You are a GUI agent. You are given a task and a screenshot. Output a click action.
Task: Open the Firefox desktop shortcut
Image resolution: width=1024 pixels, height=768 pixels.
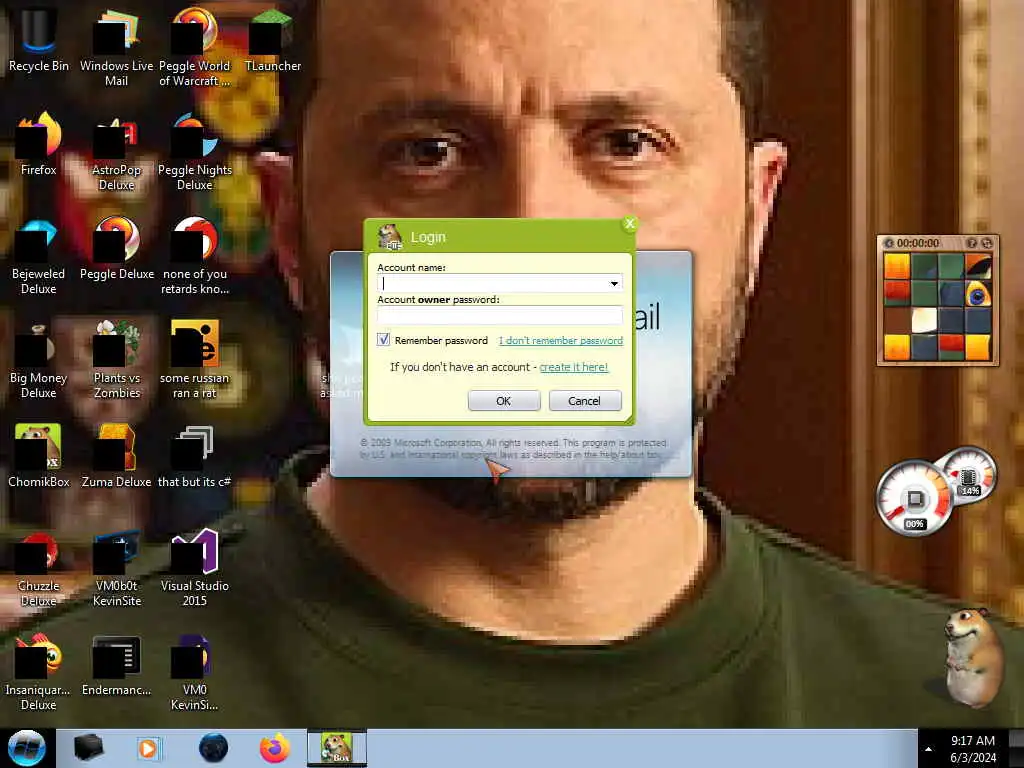coord(38,144)
